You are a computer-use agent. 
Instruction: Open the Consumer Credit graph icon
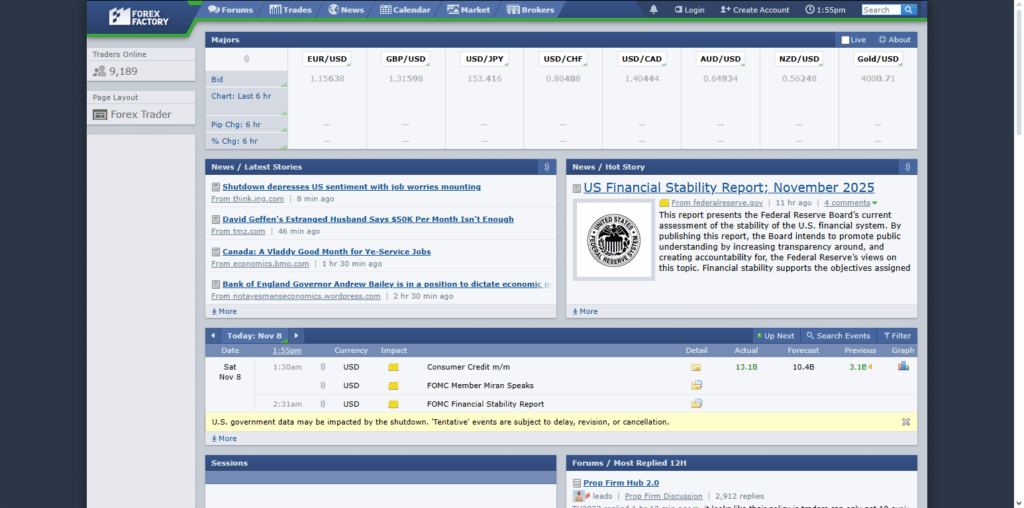903,367
